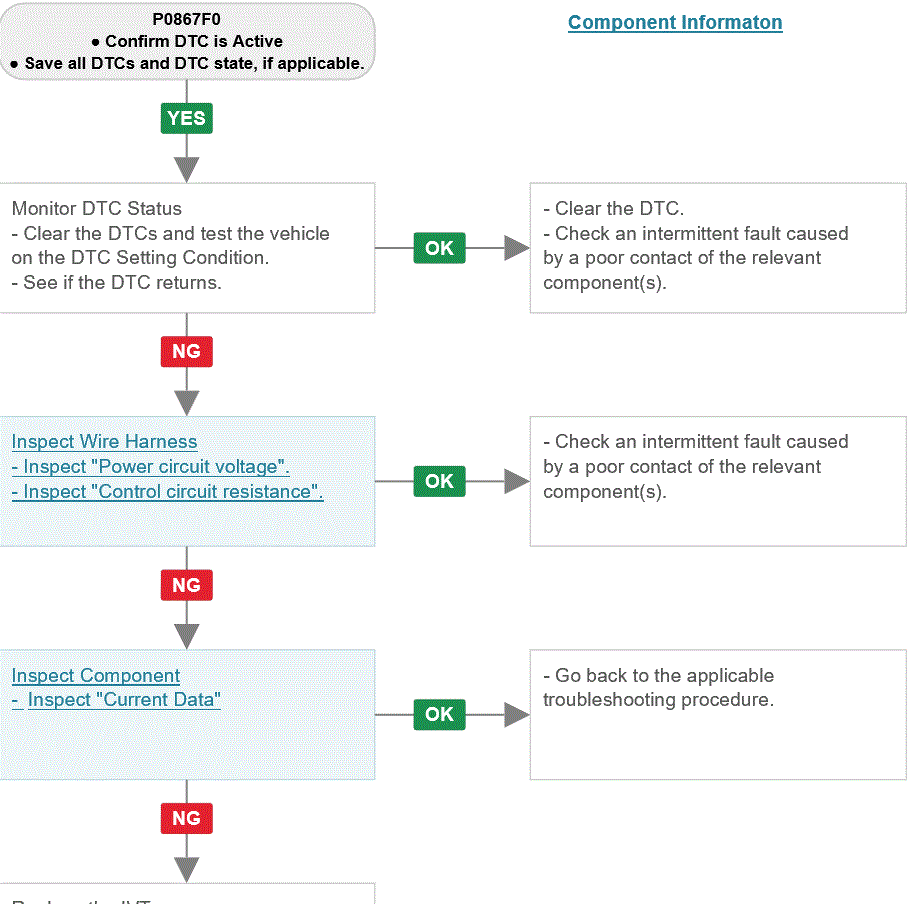Screen dimensions: 911x904
Task: Click the OK badge beside Monitor DTC Status
Action: [x=439, y=248]
